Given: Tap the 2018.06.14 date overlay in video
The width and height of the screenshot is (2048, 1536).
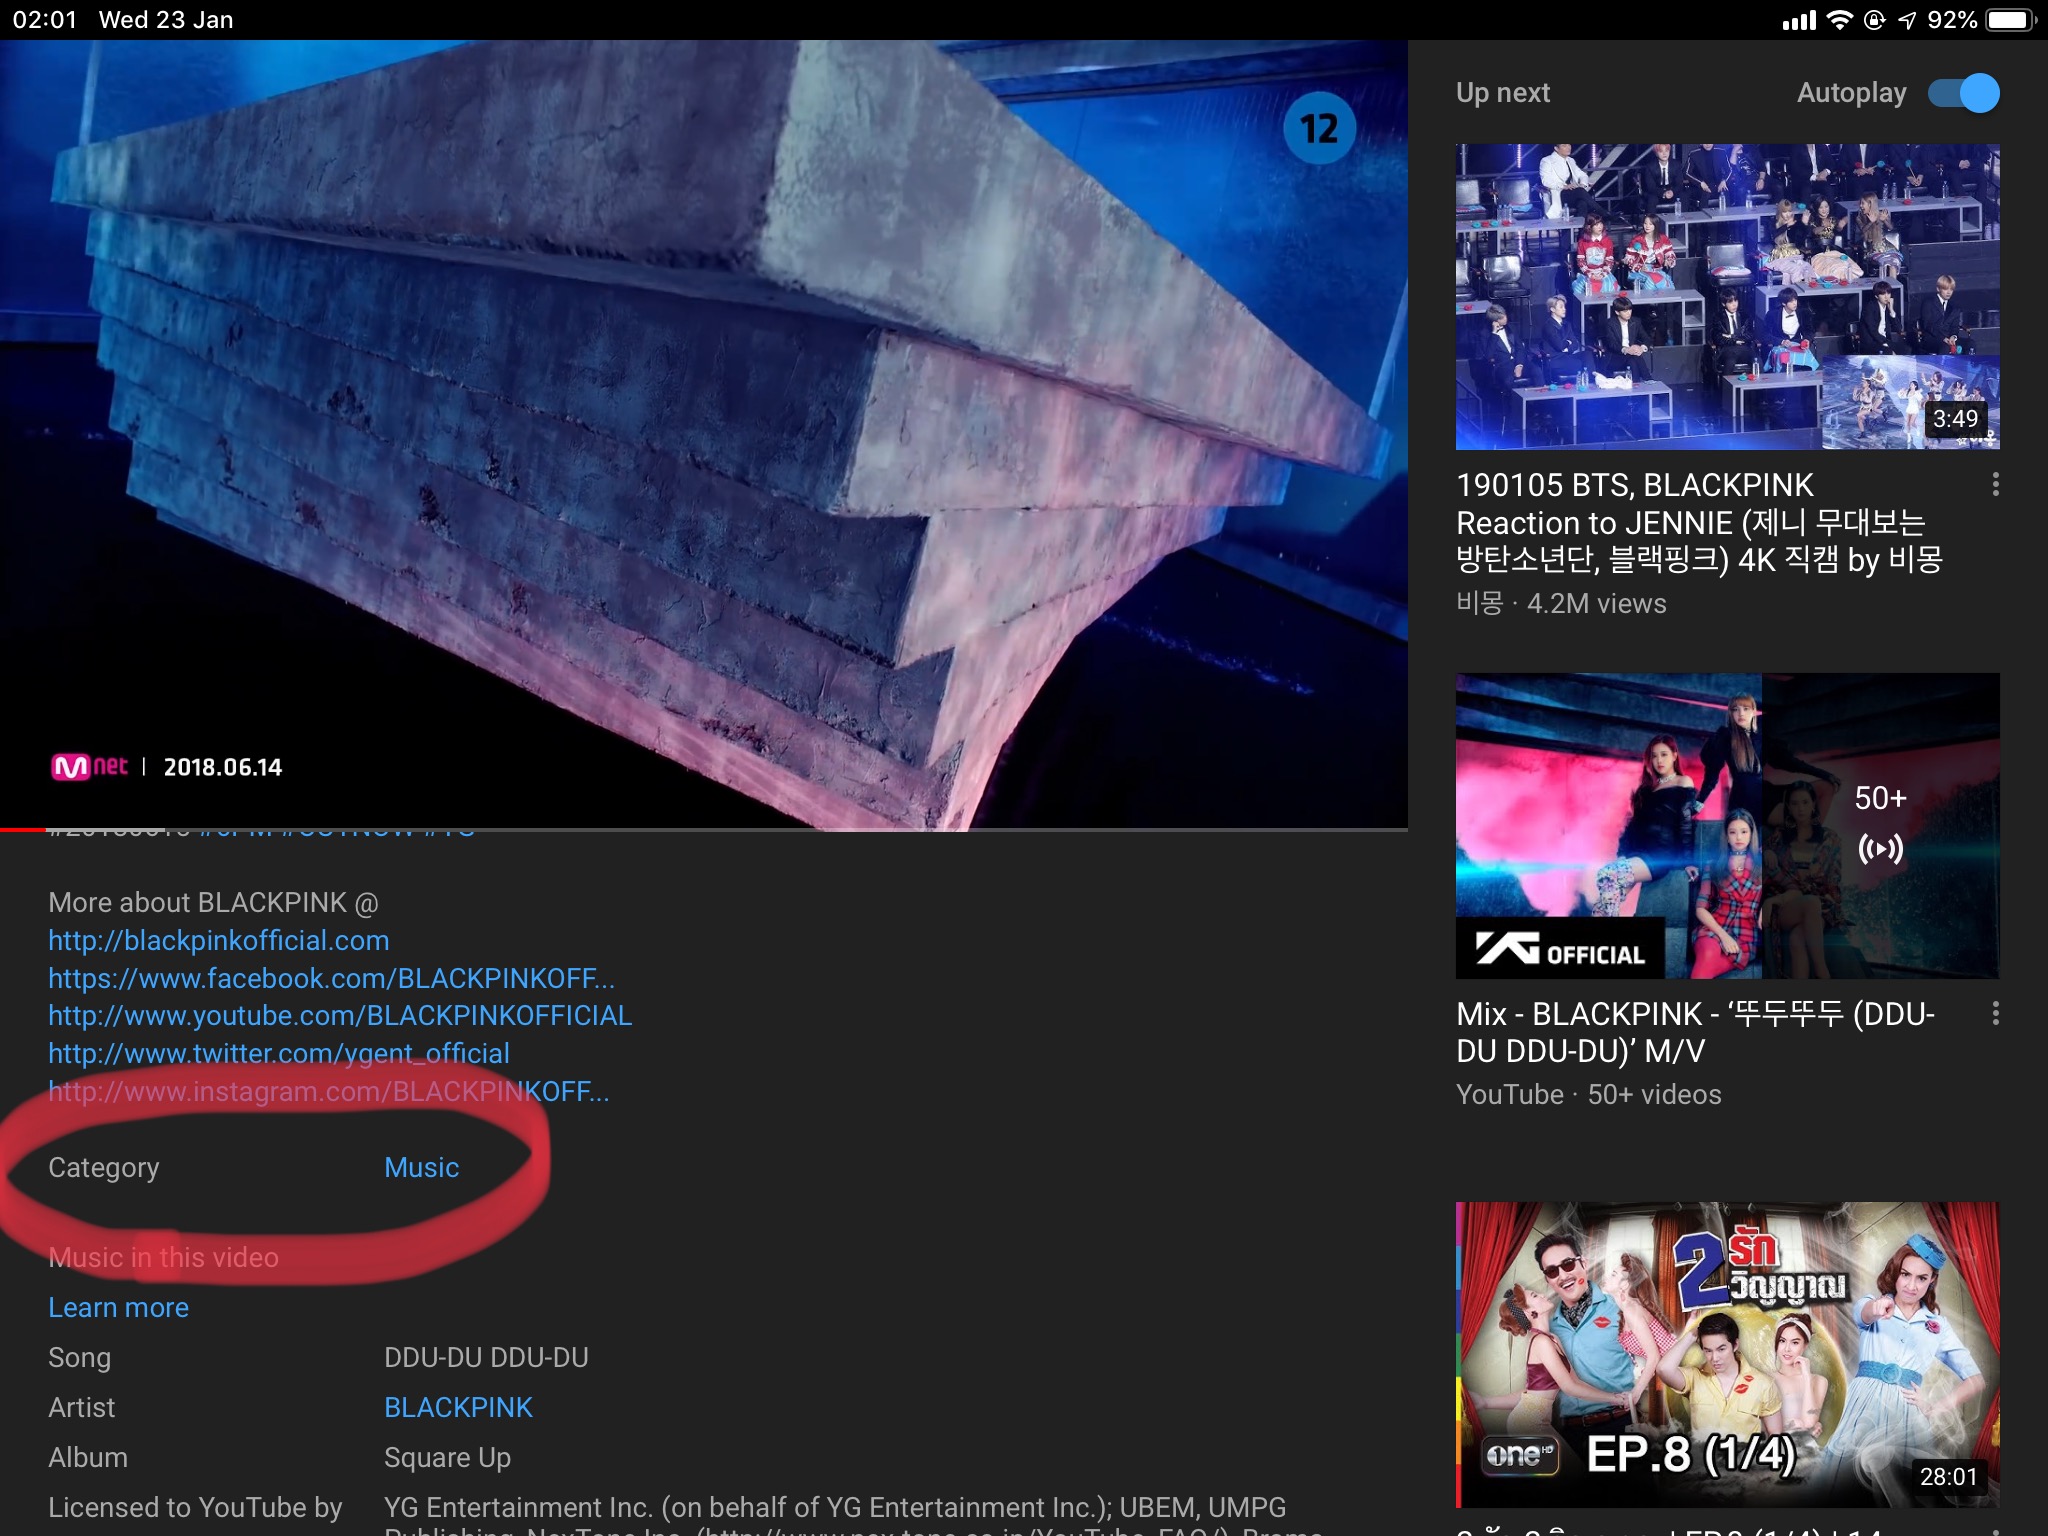Looking at the screenshot, I should pos(223,767).
